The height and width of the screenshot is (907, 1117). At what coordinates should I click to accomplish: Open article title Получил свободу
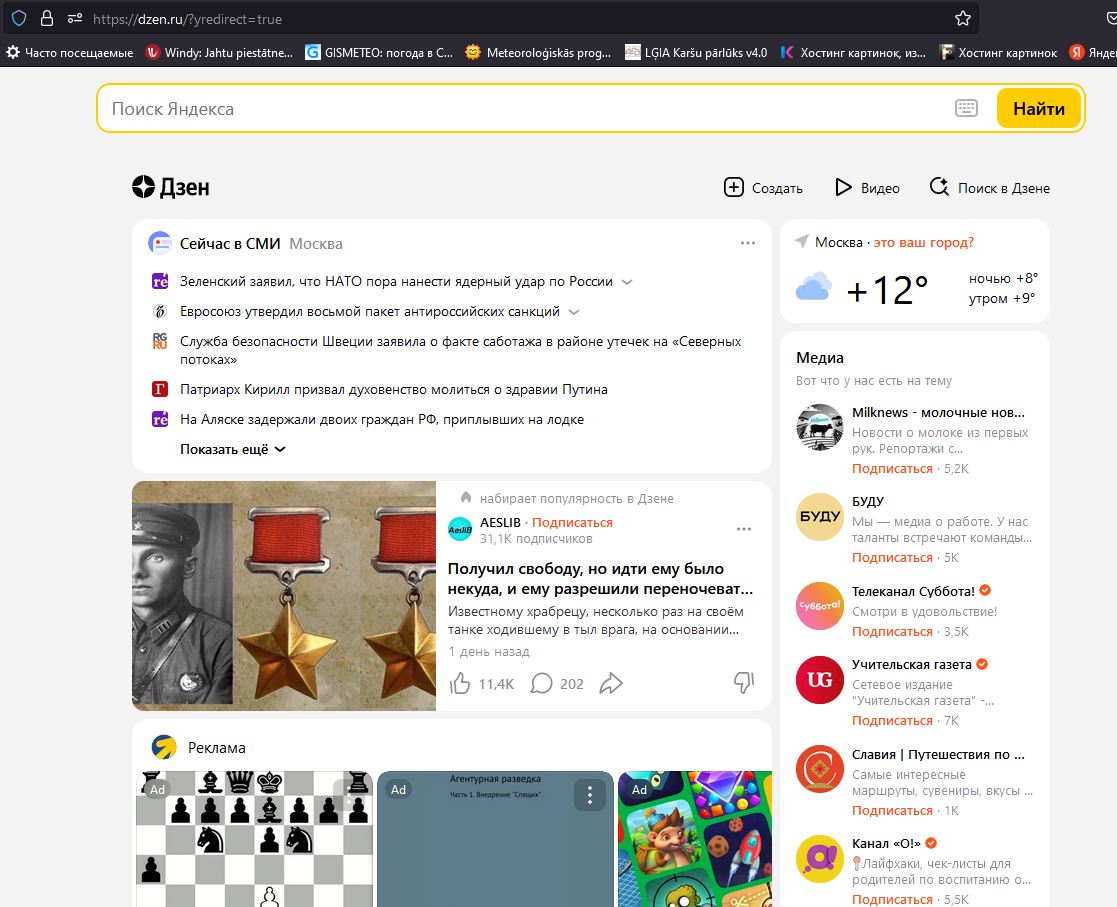(600, 579)
